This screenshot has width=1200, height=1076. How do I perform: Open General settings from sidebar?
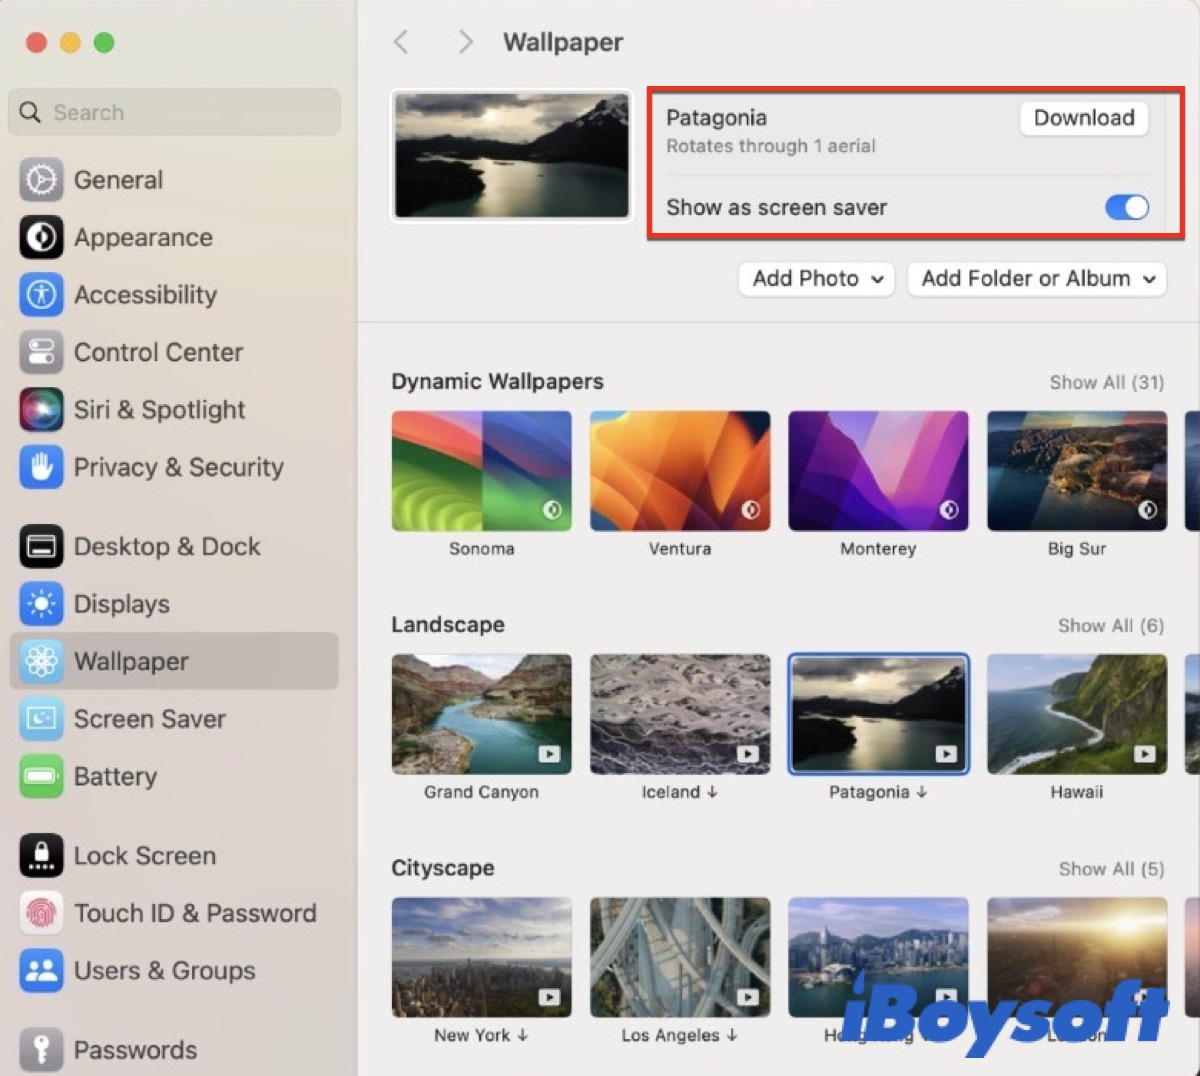click(x=117, y=180)
